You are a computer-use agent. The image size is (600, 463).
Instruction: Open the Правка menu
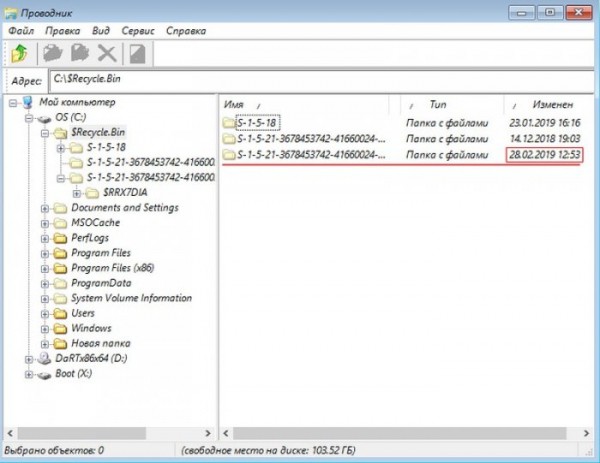click(63, 31)
